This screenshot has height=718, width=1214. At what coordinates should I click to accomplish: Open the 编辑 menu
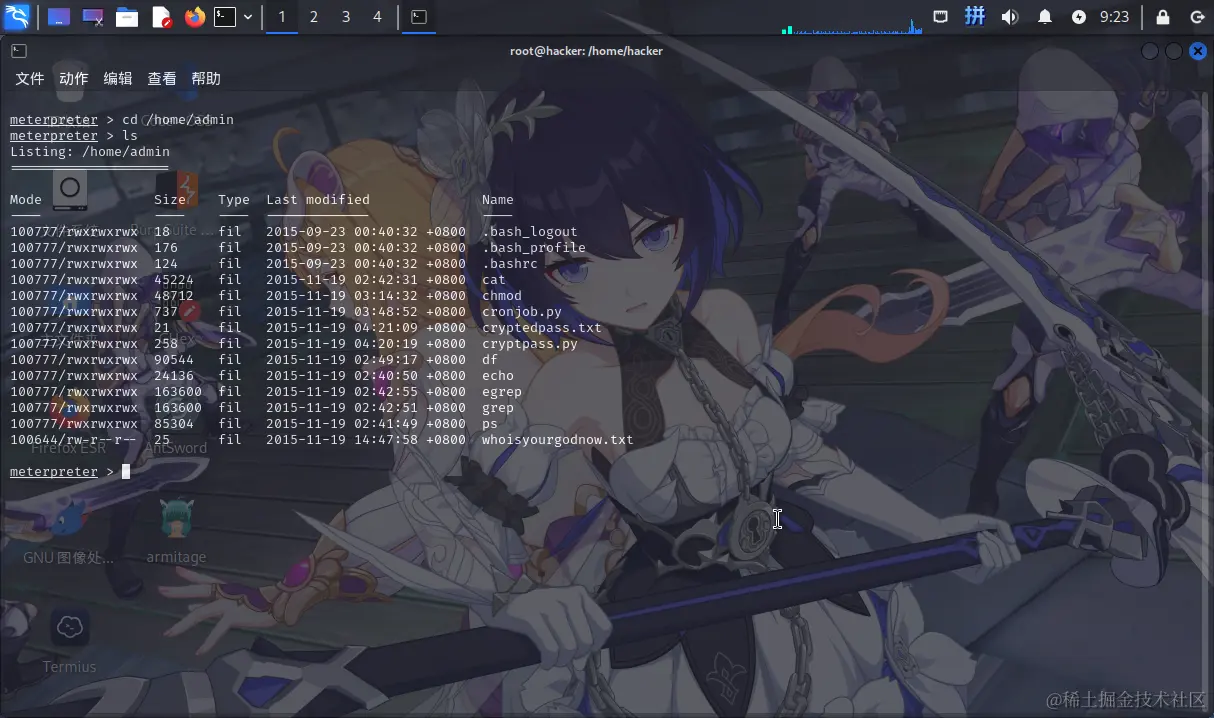click(118, 79)
